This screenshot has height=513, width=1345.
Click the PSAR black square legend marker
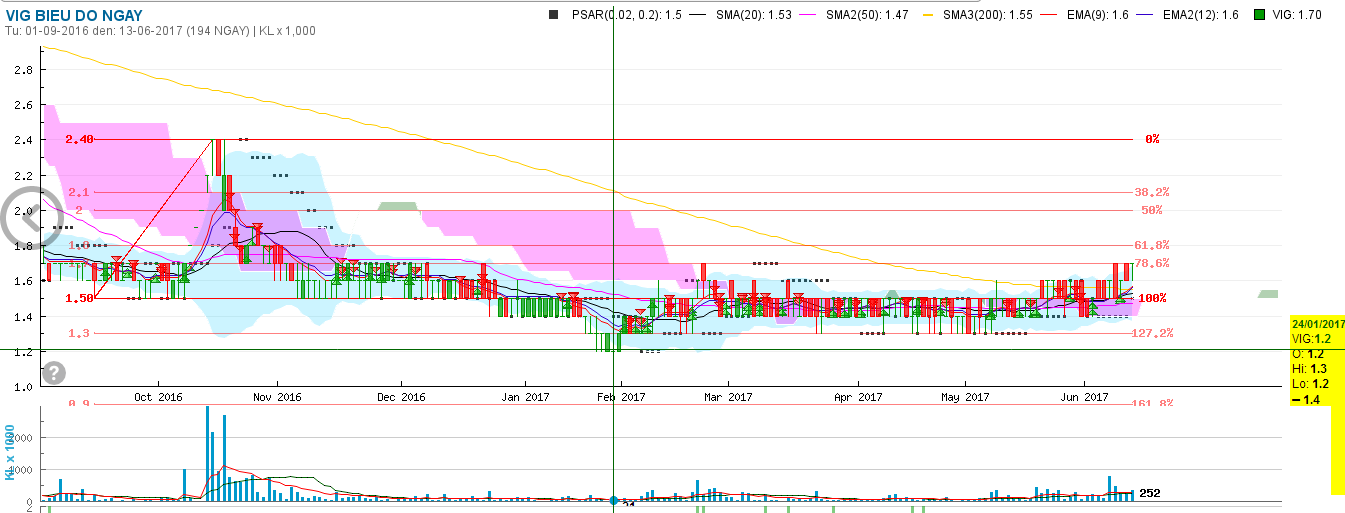554,15
